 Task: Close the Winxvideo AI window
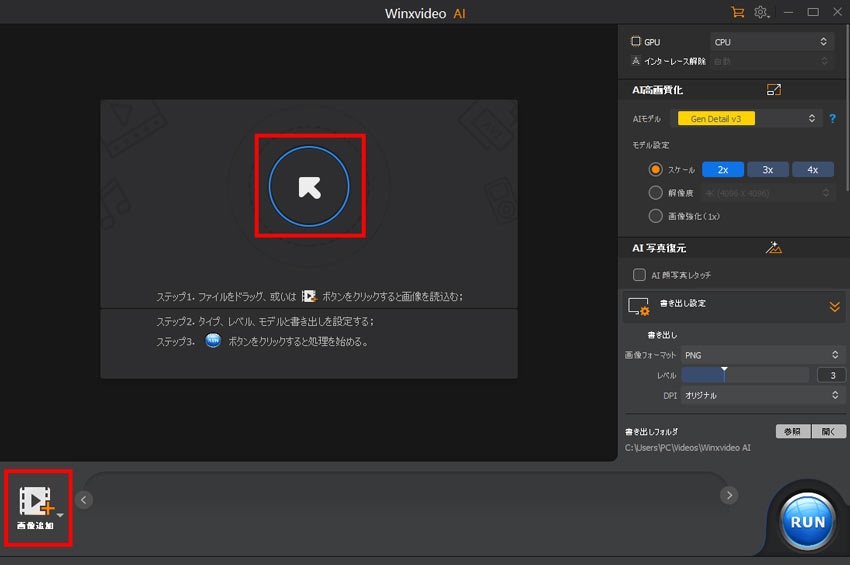click(838, 12)
